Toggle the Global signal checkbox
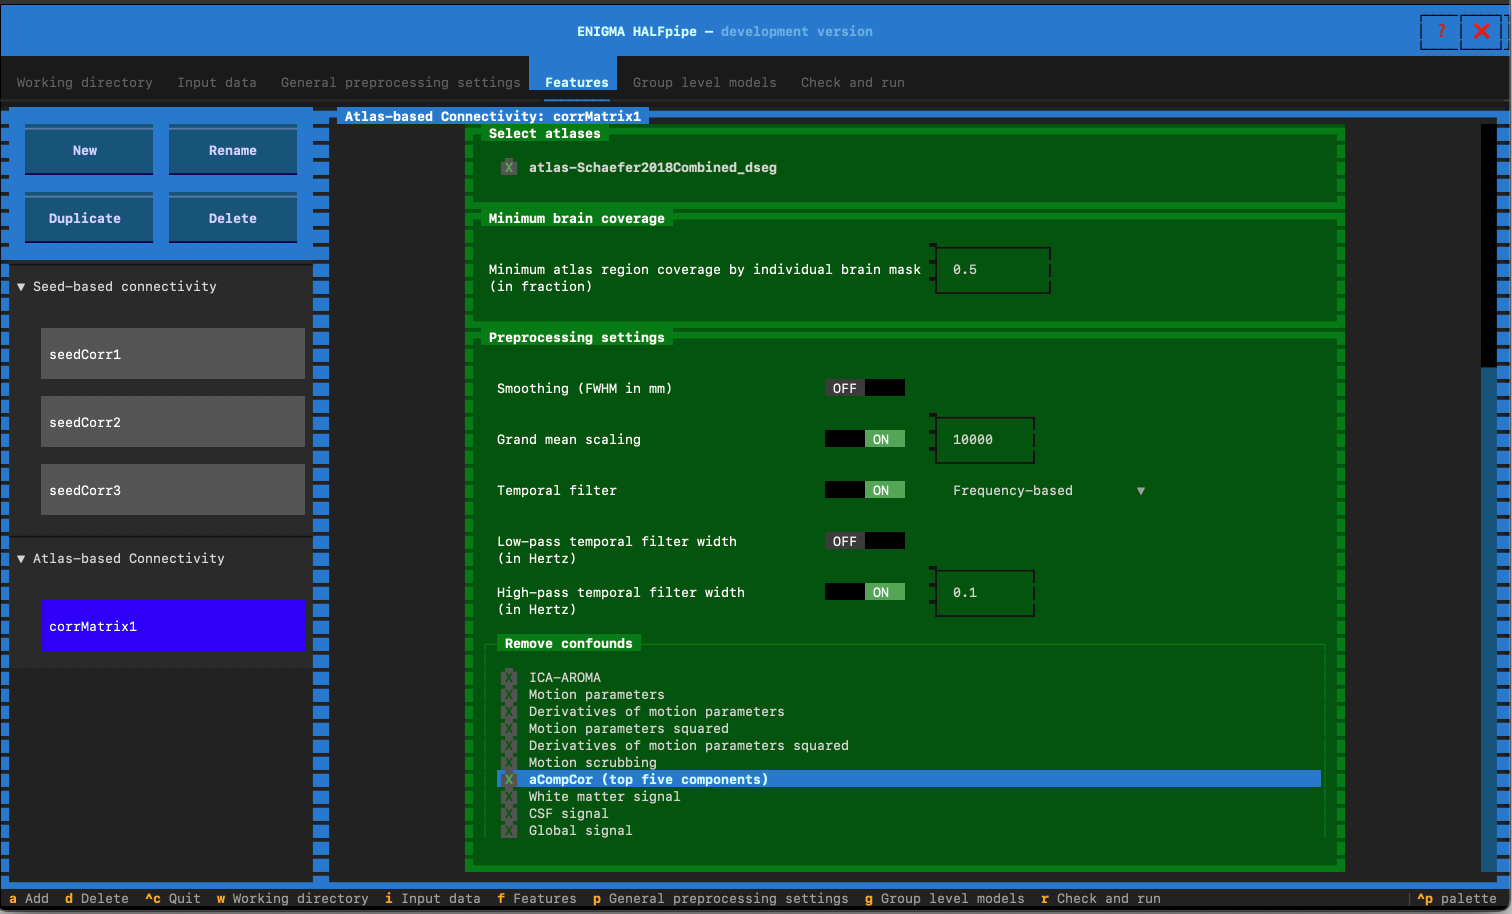 tap(509, 831)
